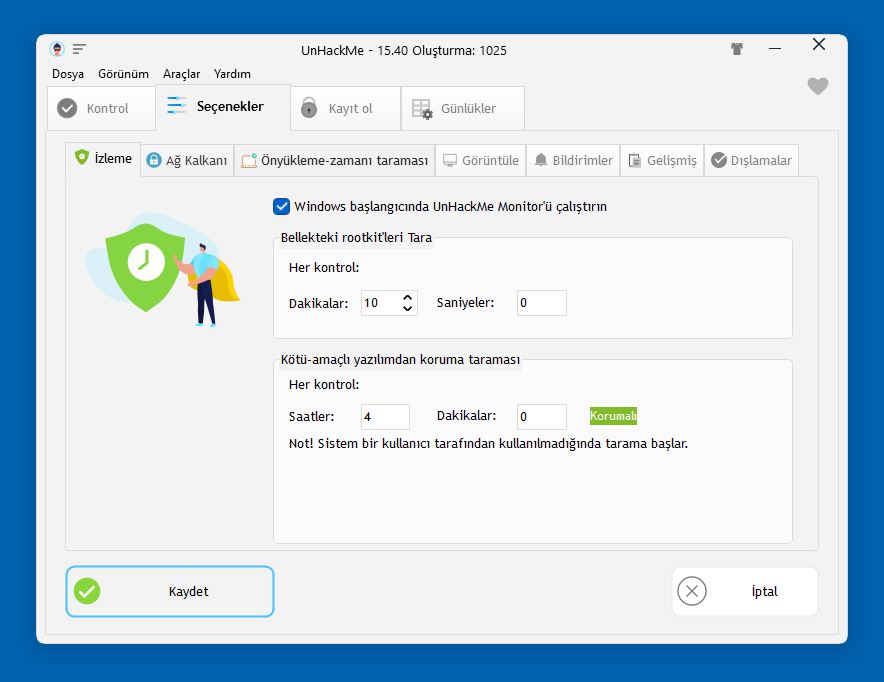Click the t-shirt skin icon
The image size is (884, 682).
point(736,49)
